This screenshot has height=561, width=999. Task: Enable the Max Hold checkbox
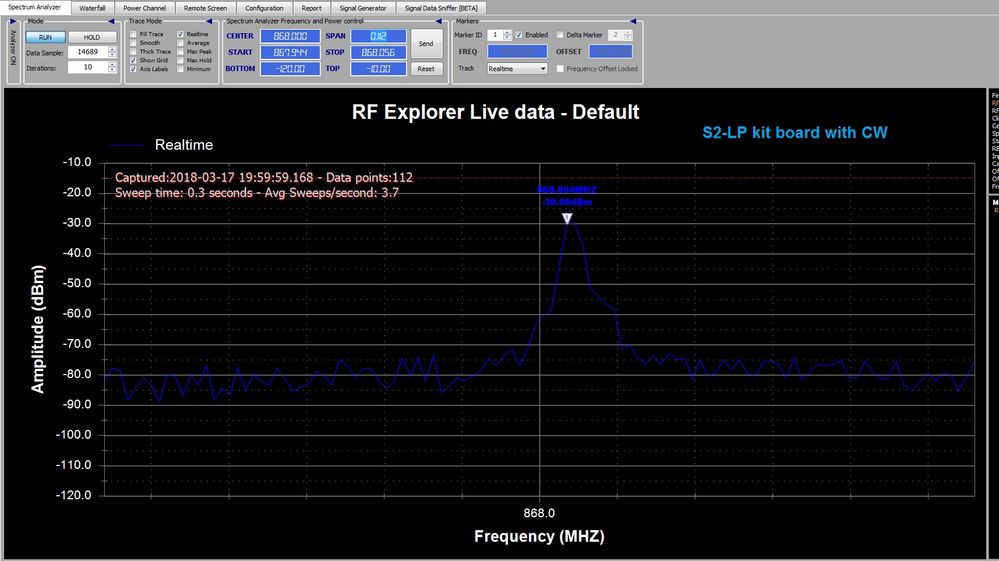(x=181, y=60)
